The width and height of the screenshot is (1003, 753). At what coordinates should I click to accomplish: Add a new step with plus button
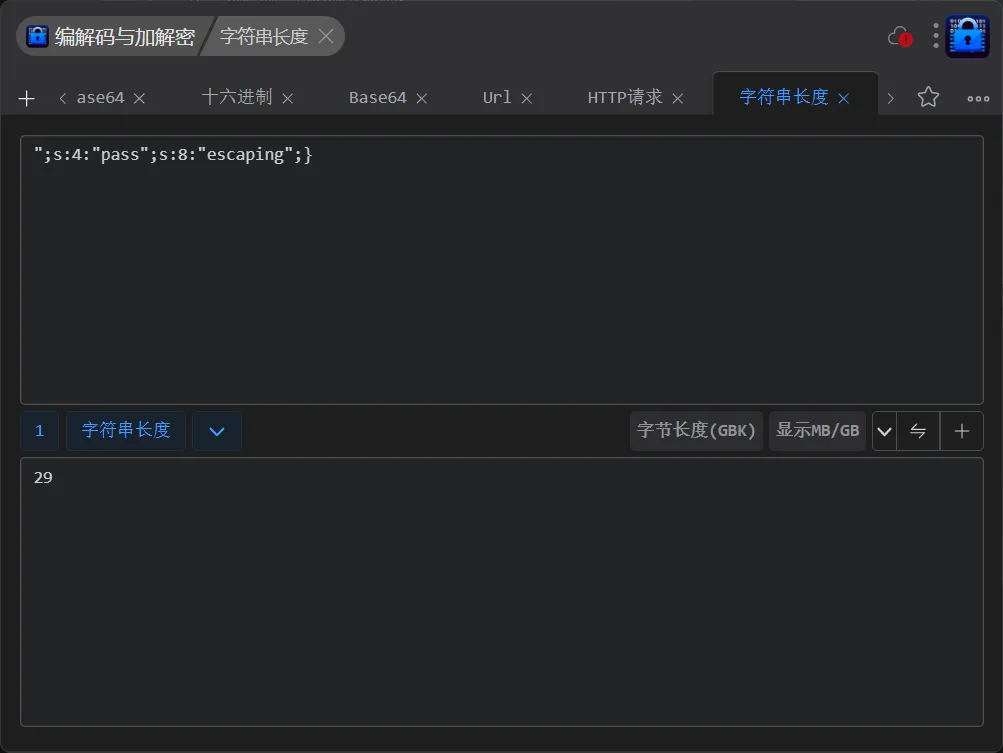click(x=962, y=431)
